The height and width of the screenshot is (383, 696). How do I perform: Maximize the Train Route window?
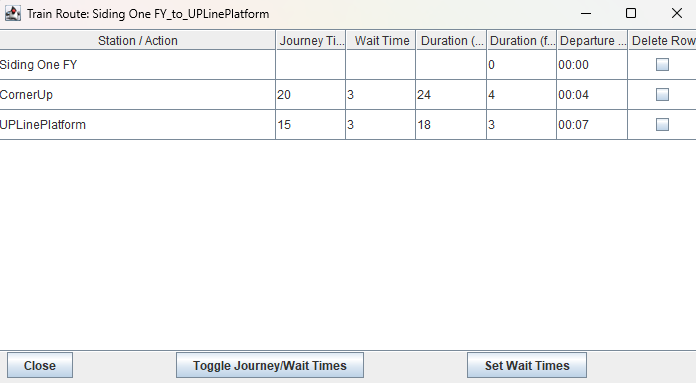[x=631, y=13]
